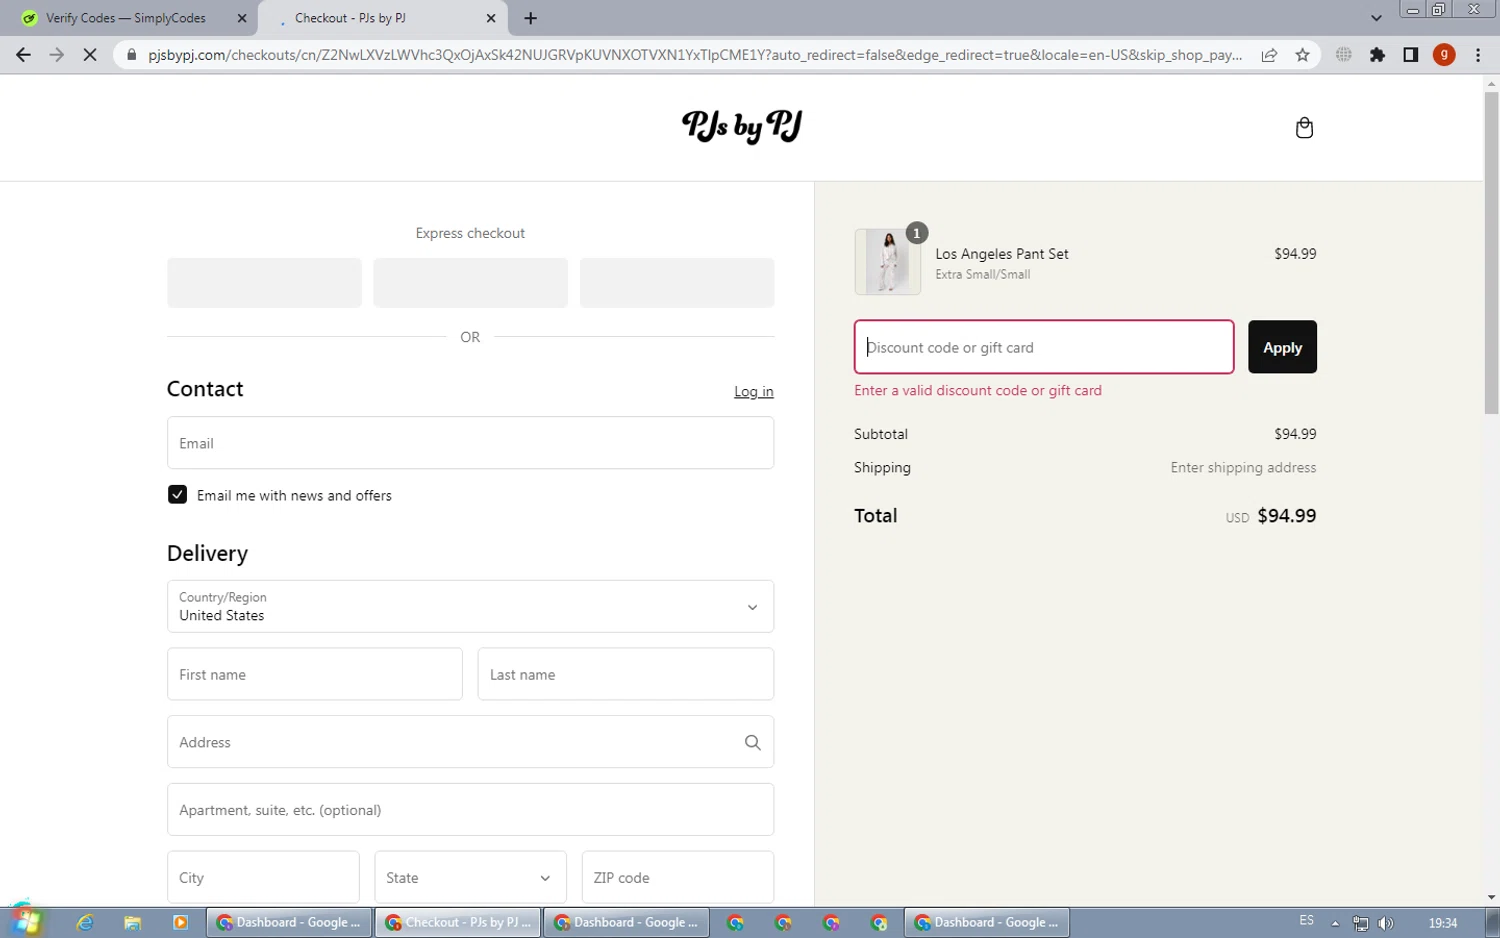Select the Checkout PJs by PJ tab
Viewport: 1500px width, 938px height.
click(382, 18)
